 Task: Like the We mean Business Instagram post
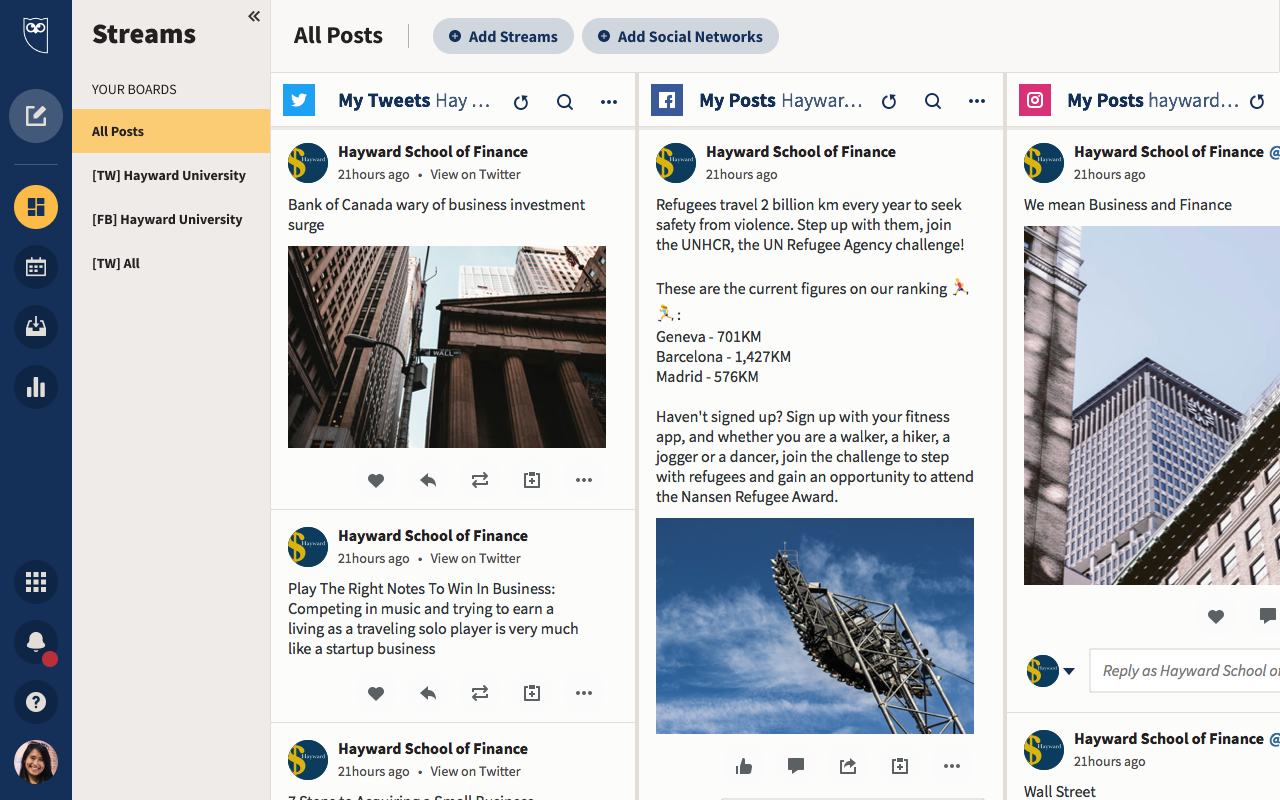pyautogui.click(x=1216, y=616)
